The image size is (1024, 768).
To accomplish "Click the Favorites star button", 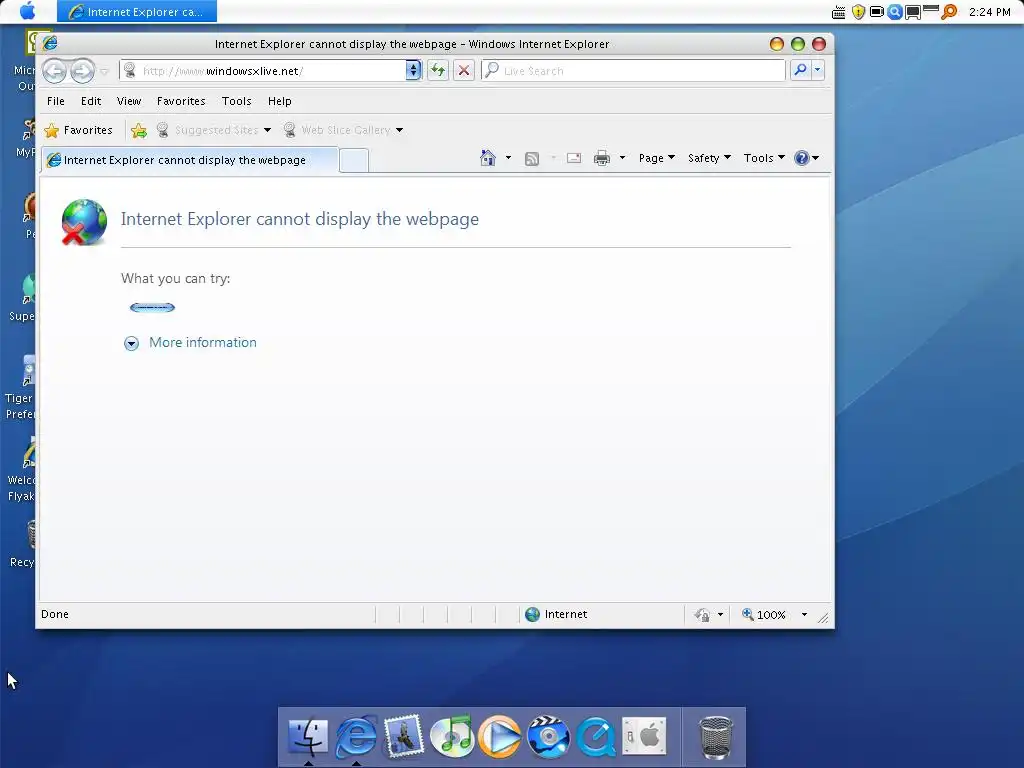I will tap(78, 130).
